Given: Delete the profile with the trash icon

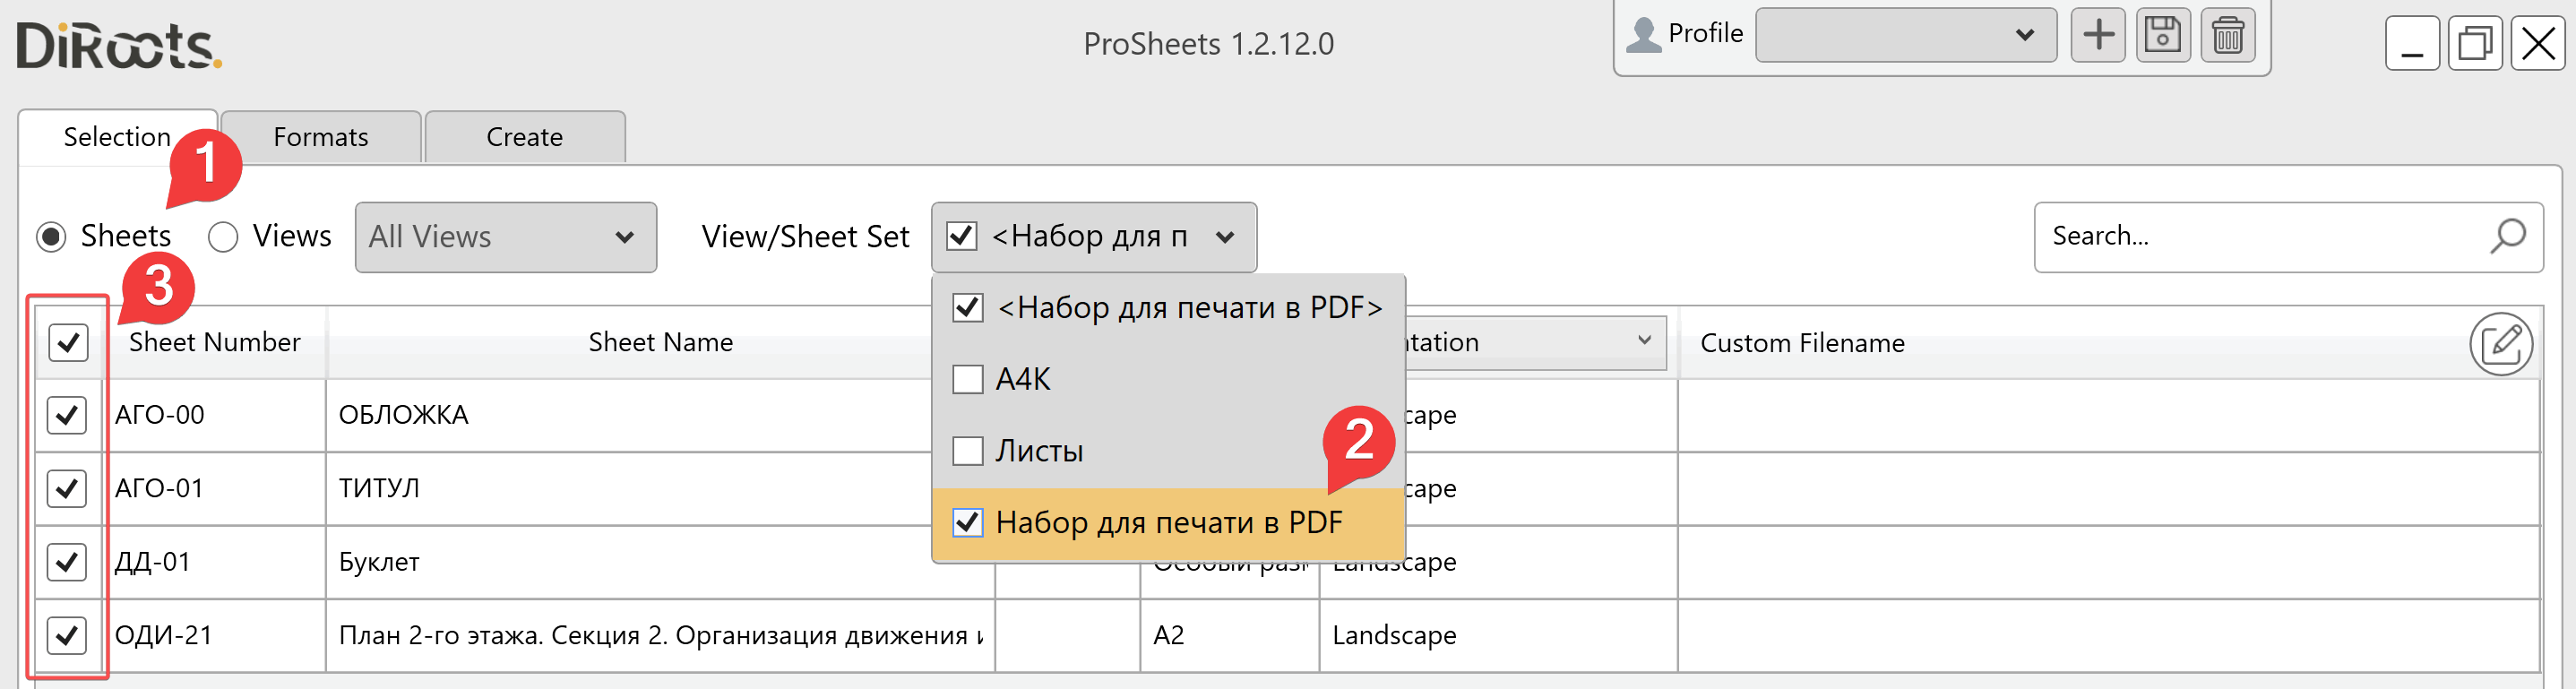Looking at the screenshot, I should [2227, 36].
